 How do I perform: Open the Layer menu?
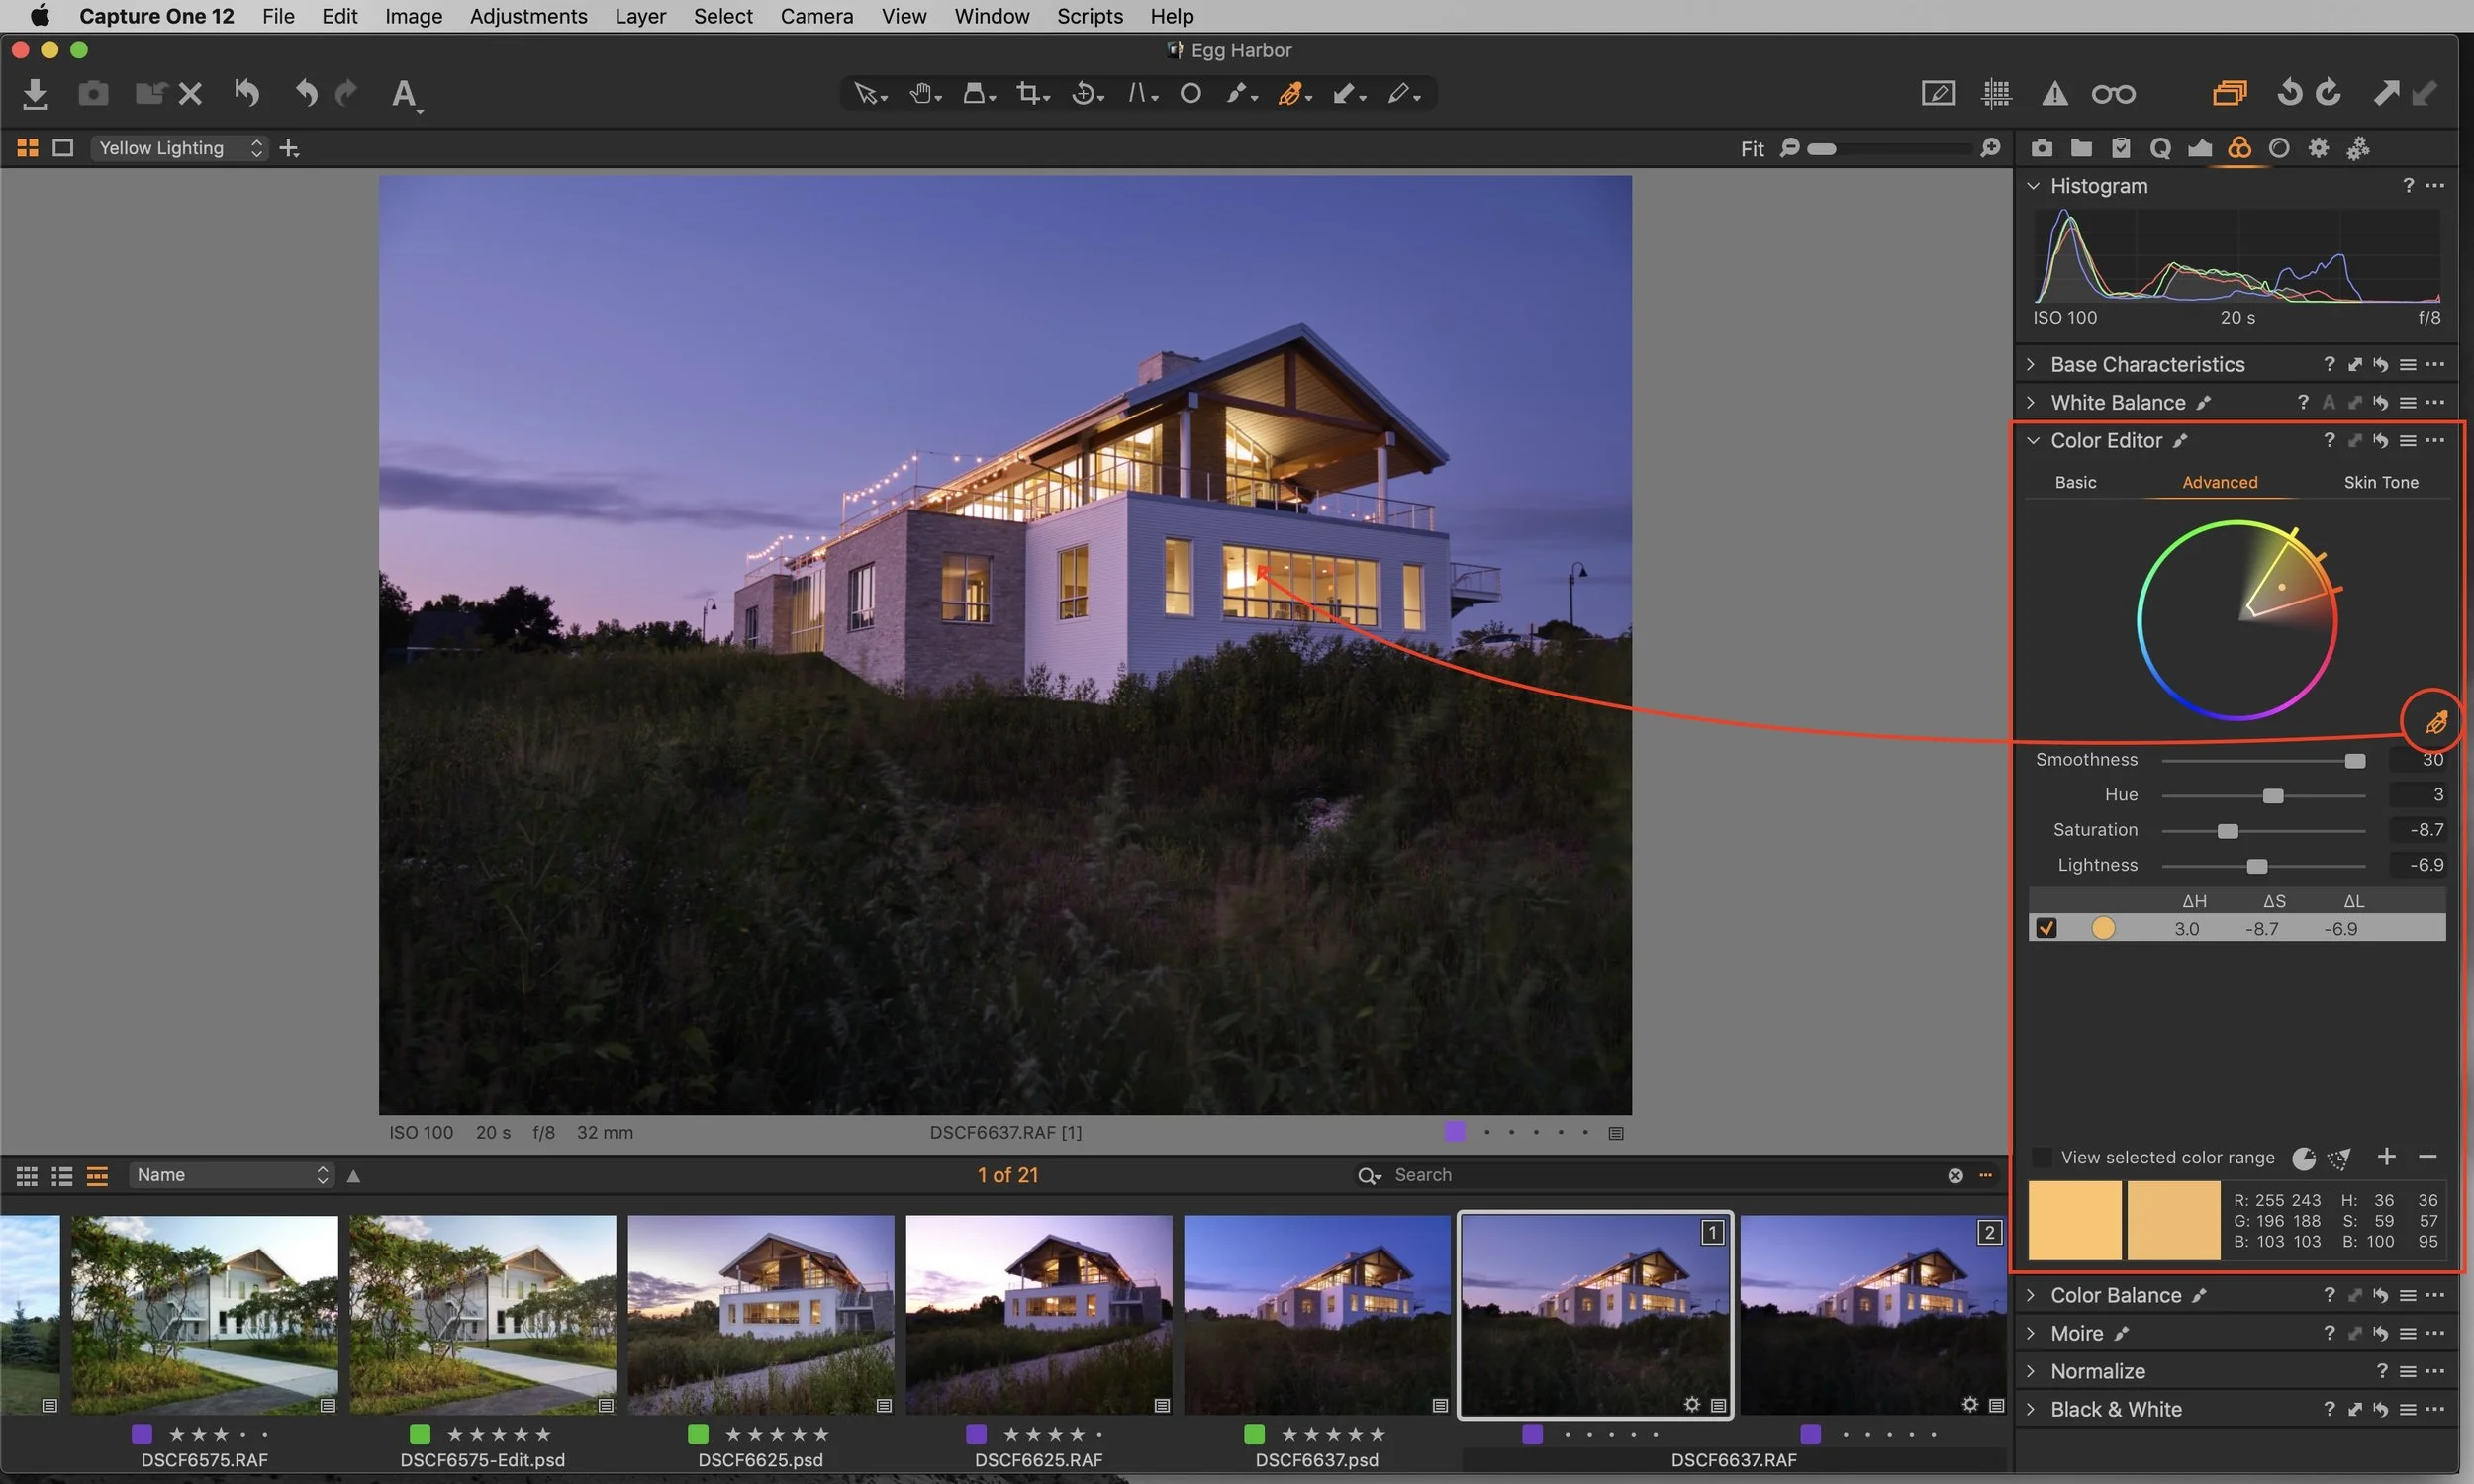pyautogui.click(x=640, y=16)
